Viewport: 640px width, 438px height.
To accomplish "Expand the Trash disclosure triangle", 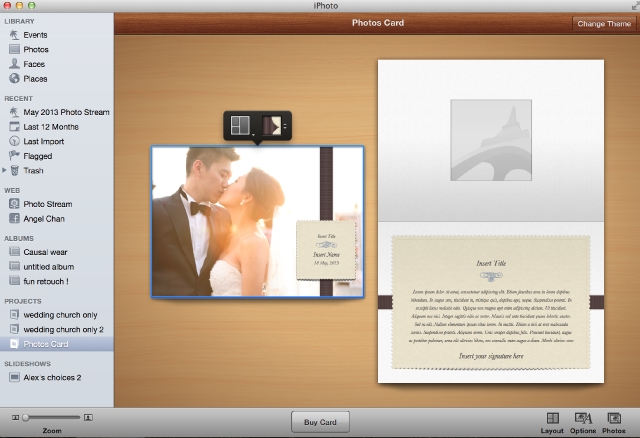I will coord(5,171).
